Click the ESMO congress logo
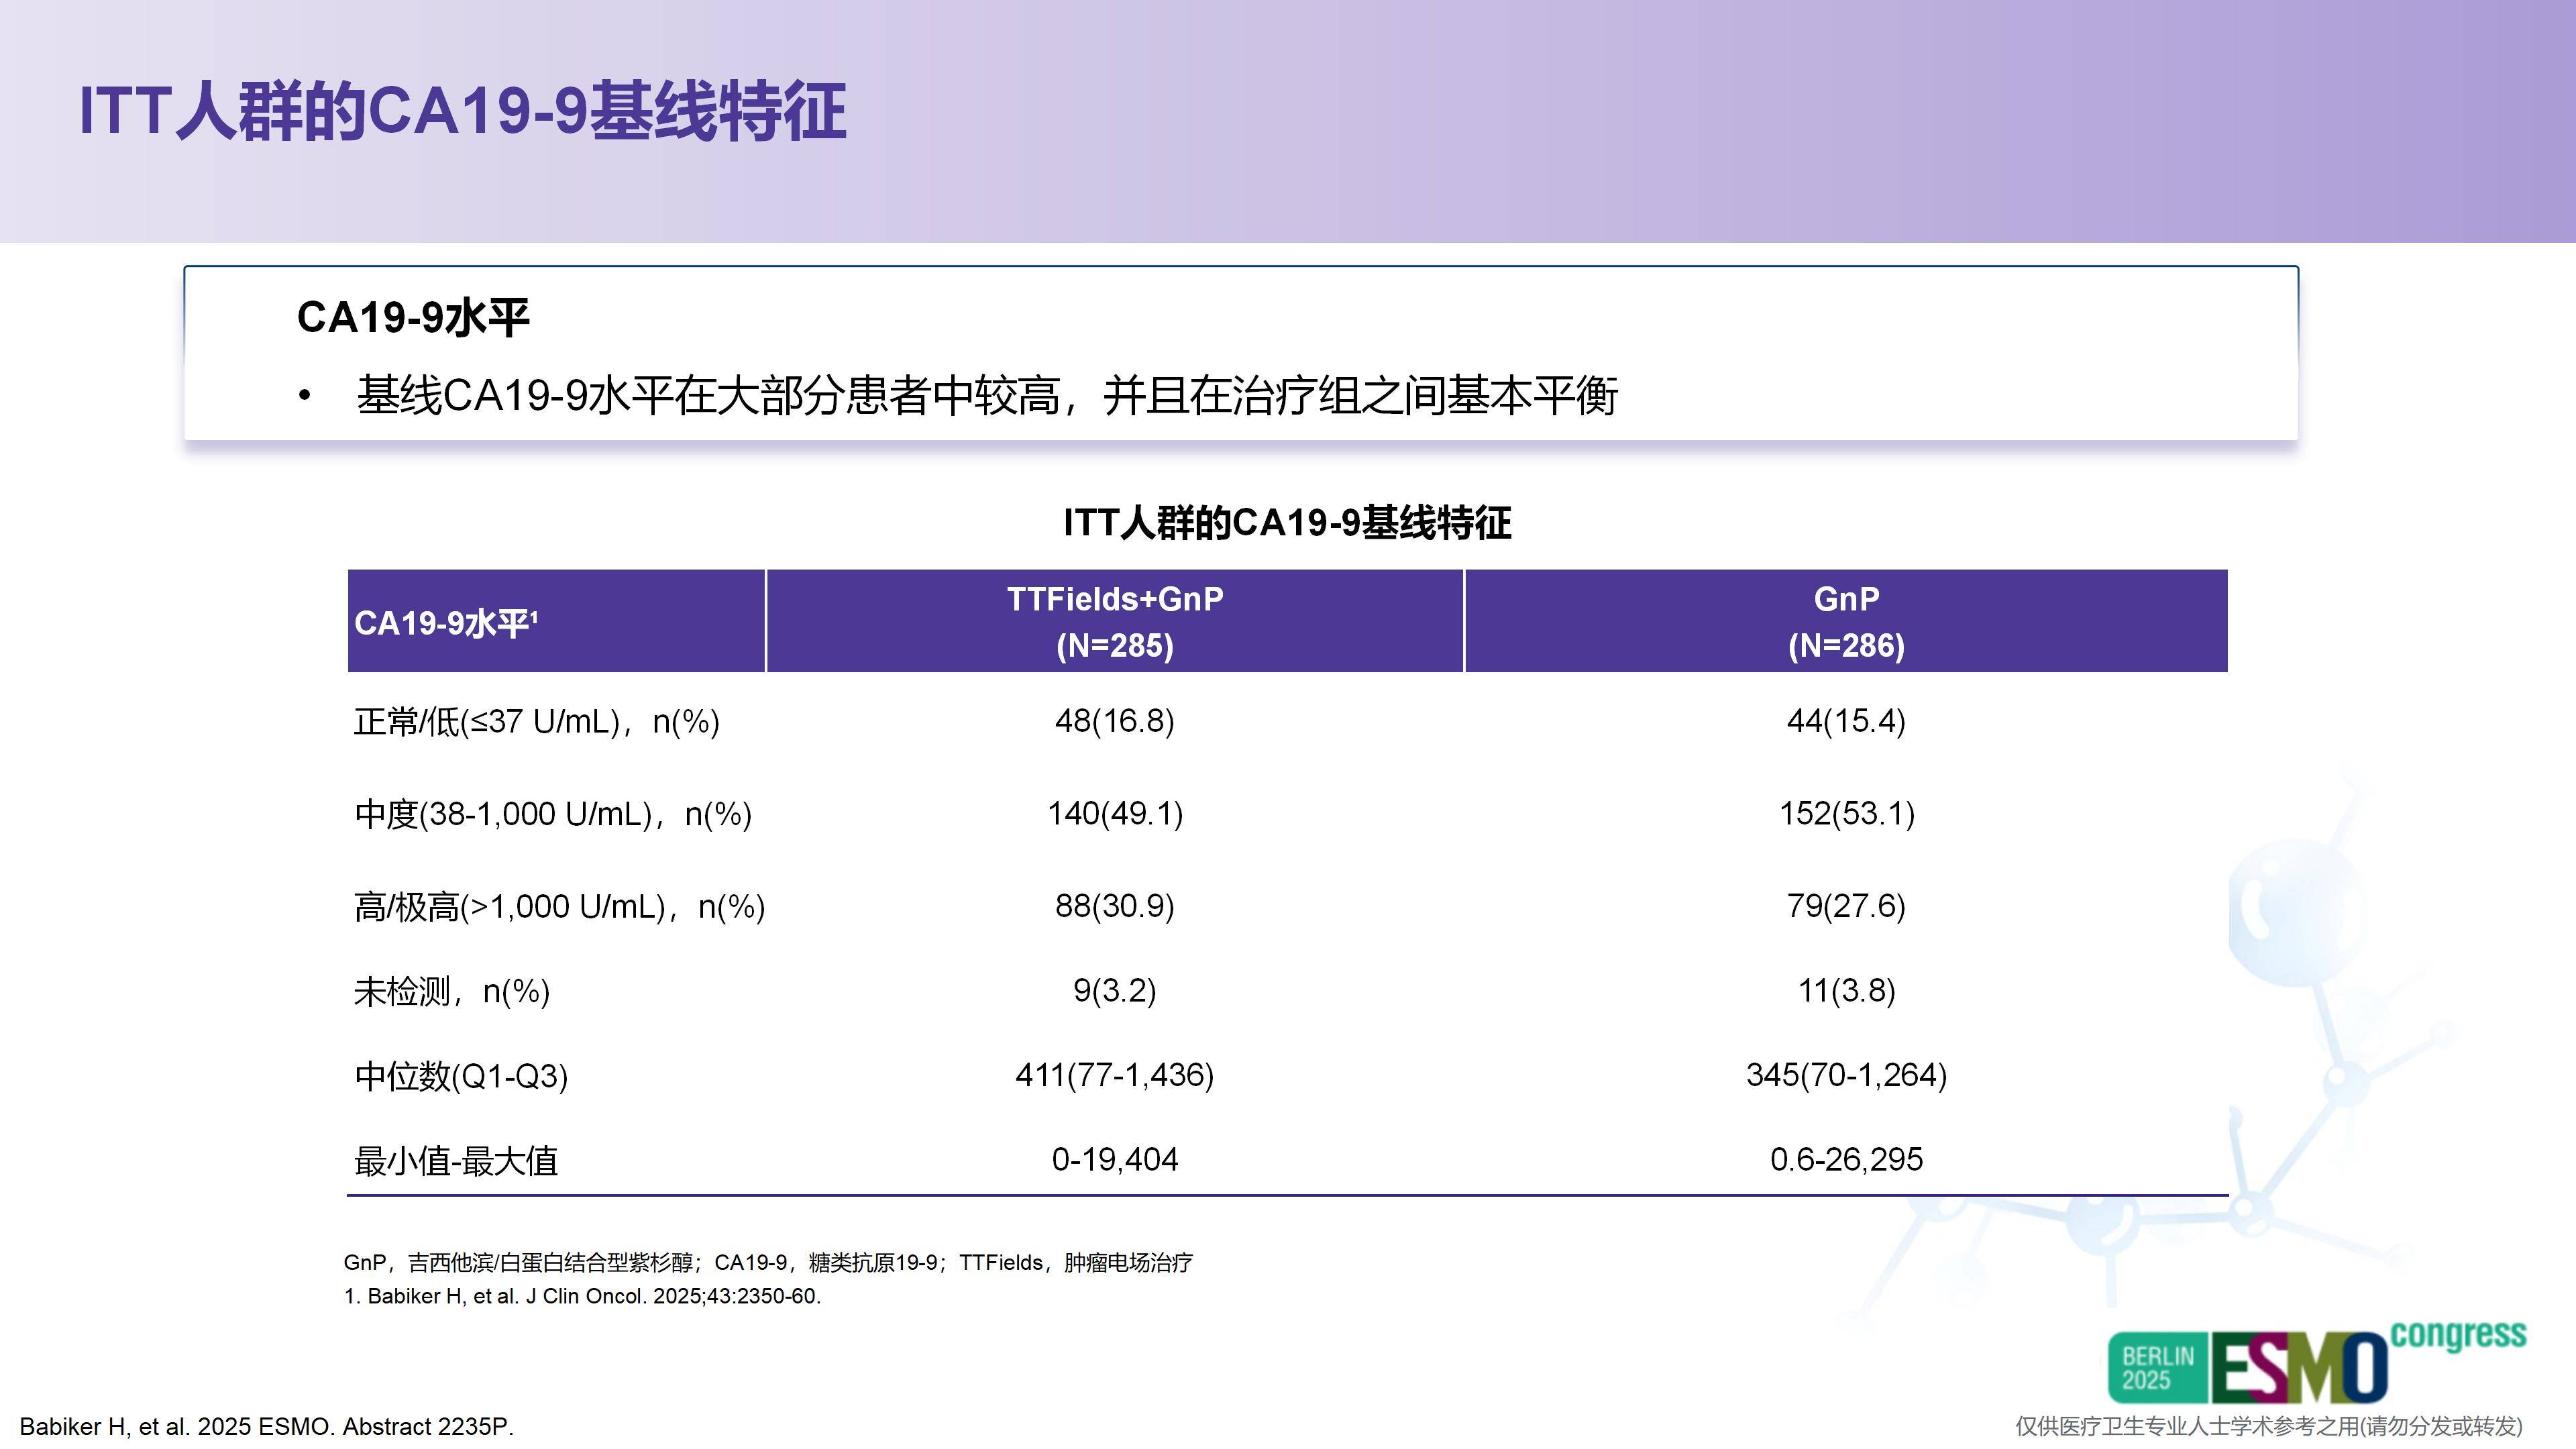Image resolution: width=2576 pixels, height=1449 pixels. click(2300, 1367)
